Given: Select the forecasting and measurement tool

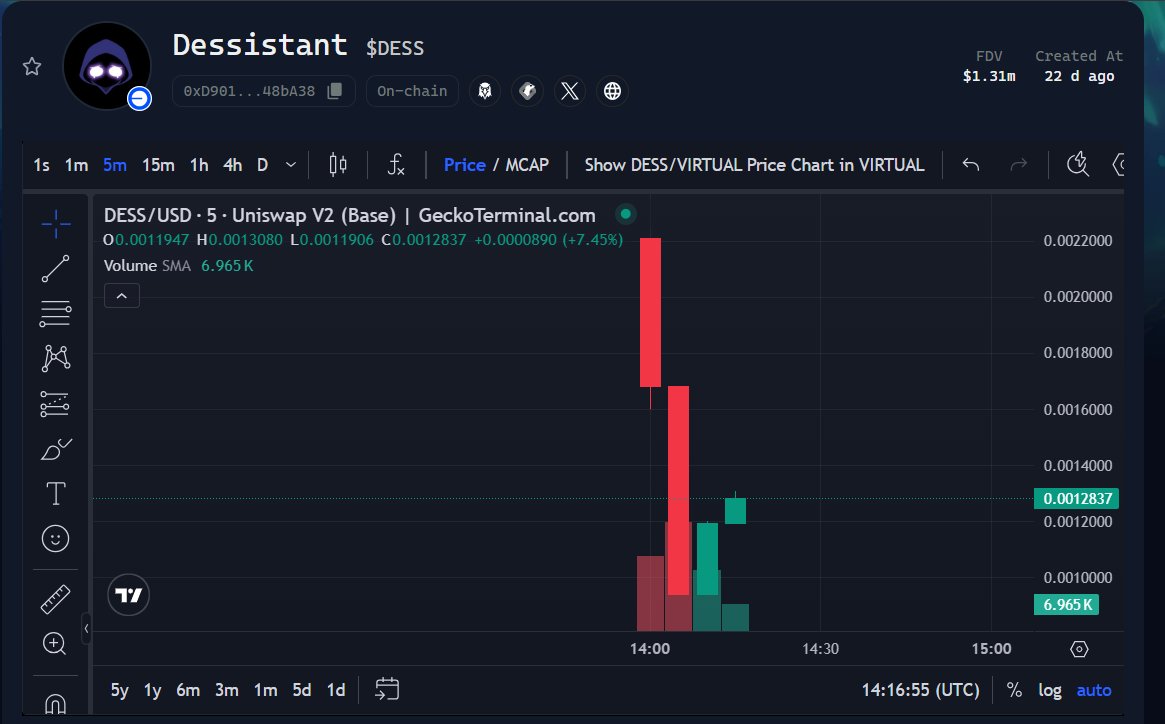Looking at the screenshot, I should pos(56,404).
